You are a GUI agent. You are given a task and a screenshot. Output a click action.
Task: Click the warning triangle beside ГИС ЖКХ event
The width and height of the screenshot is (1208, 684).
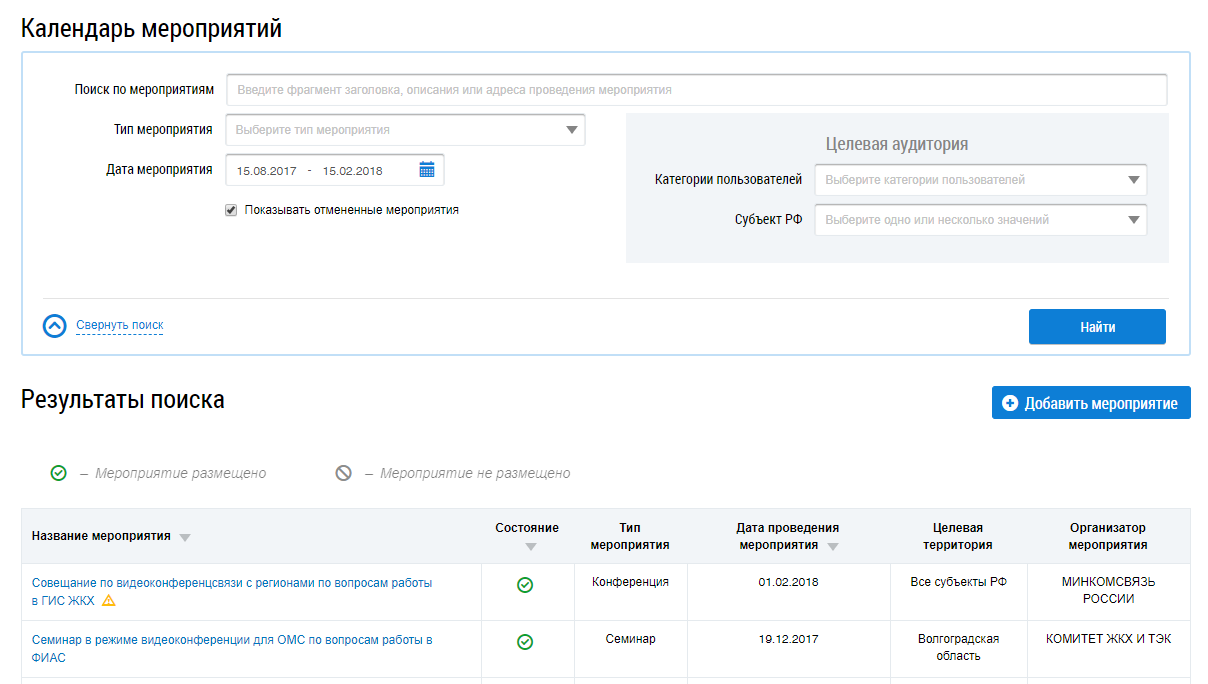tap(109, 601)
